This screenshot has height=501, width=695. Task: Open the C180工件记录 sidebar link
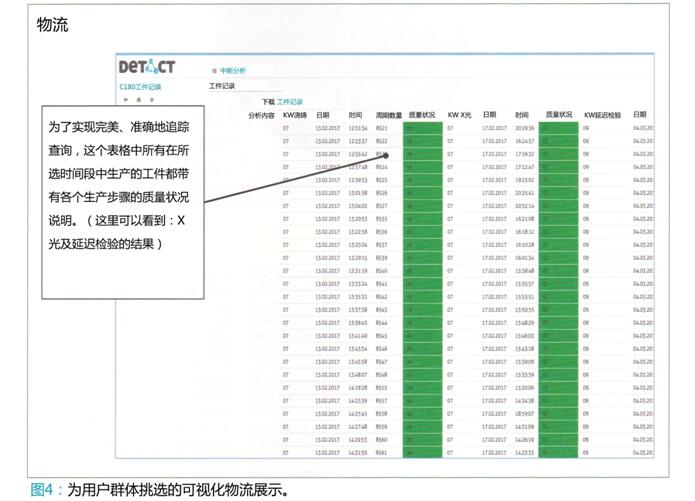[140, 86]
